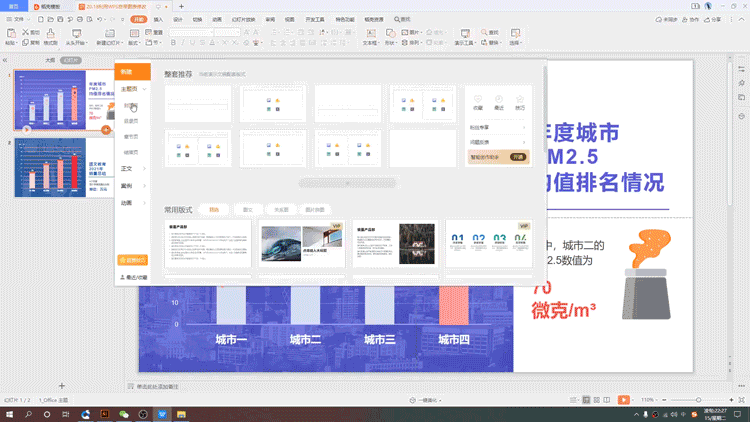
Task: Click the Cut (剪切) scissors icon
Action: click(x=26, y=32)
